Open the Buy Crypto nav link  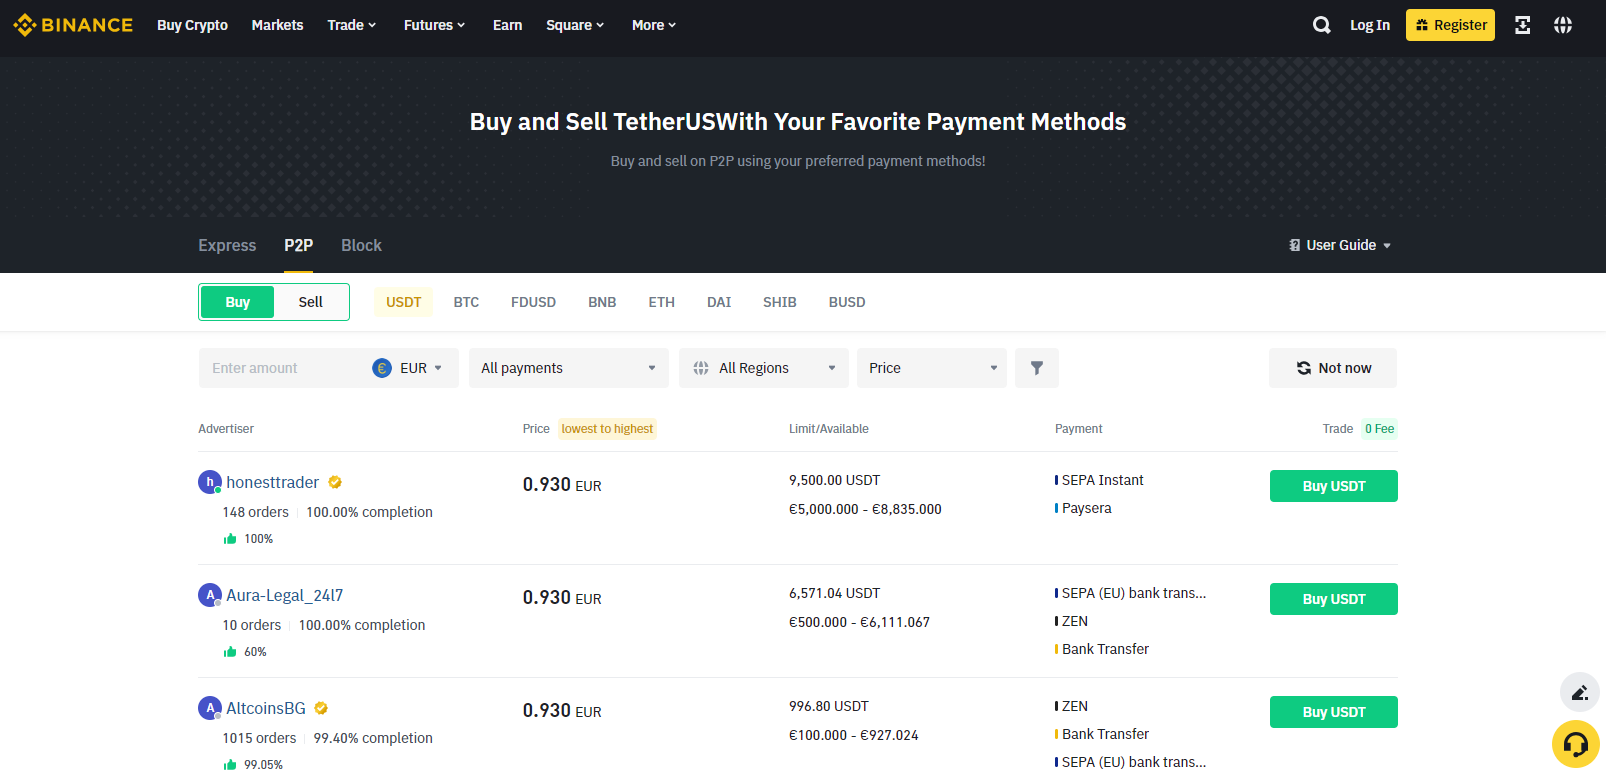[x=192, y=25]
